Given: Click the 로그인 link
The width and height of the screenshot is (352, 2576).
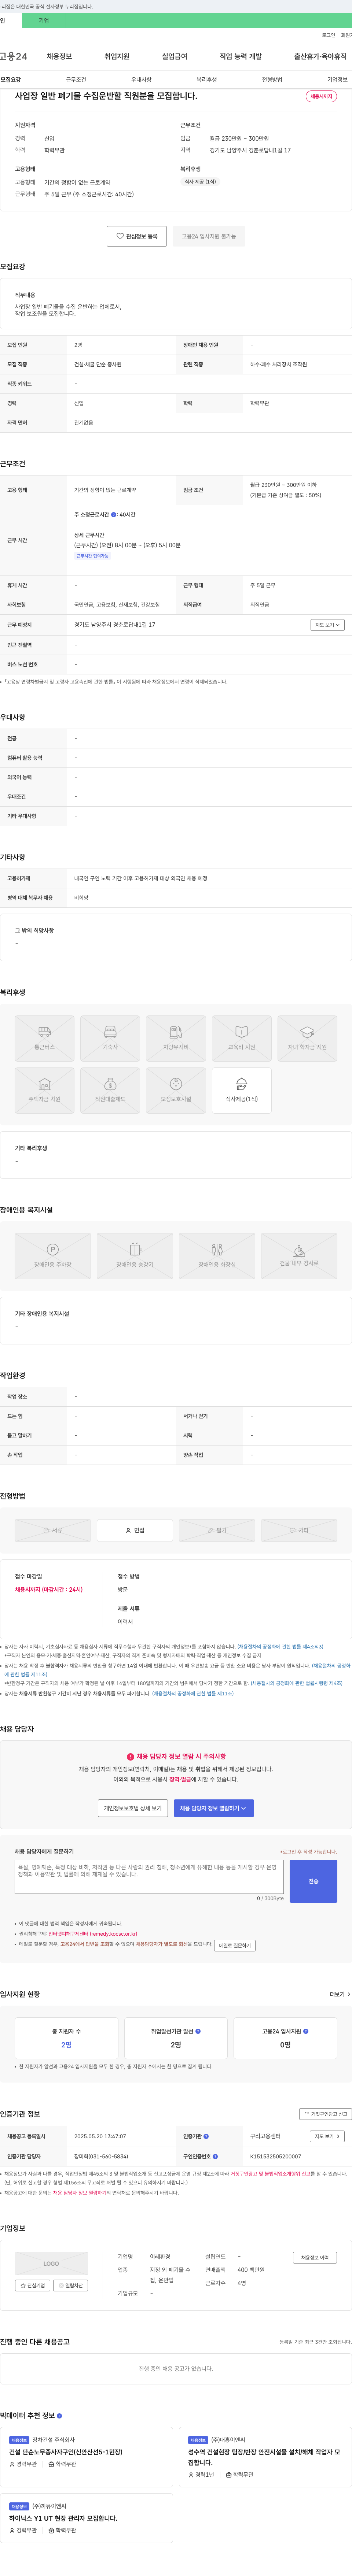Looking at the screenshot, I should (x=328, y=35).
